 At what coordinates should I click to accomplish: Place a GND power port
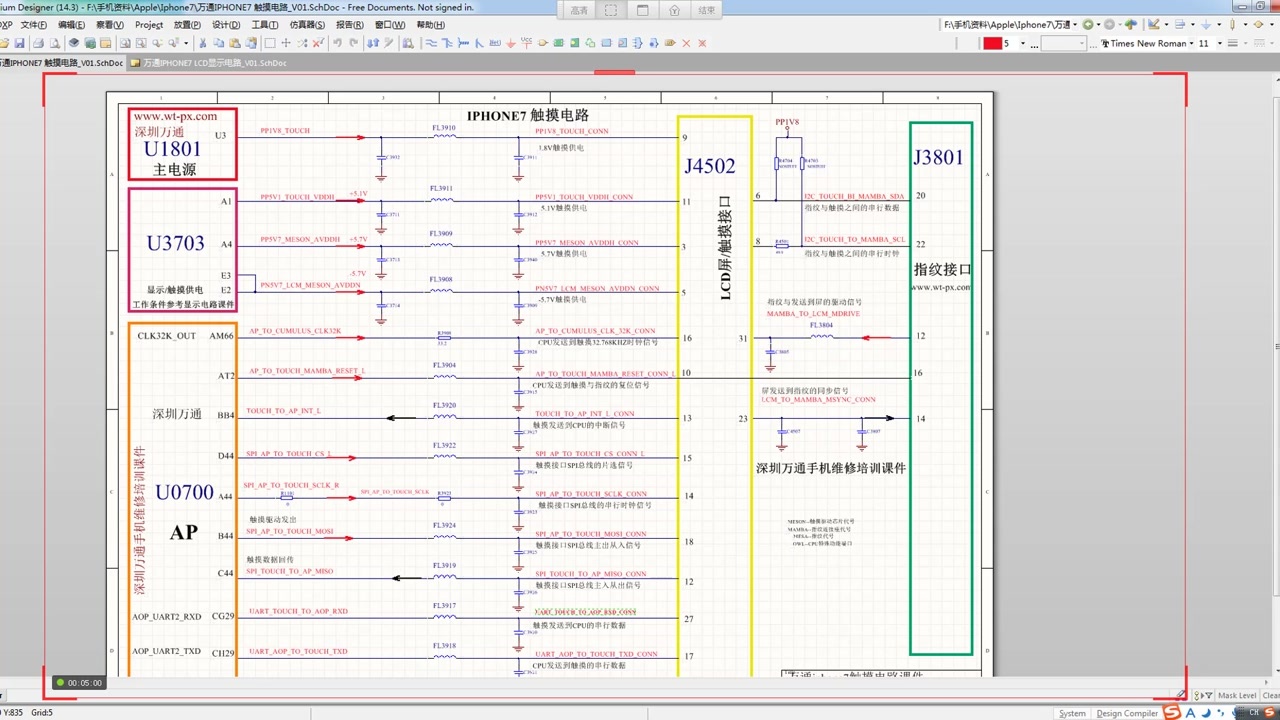coord(511,43)
